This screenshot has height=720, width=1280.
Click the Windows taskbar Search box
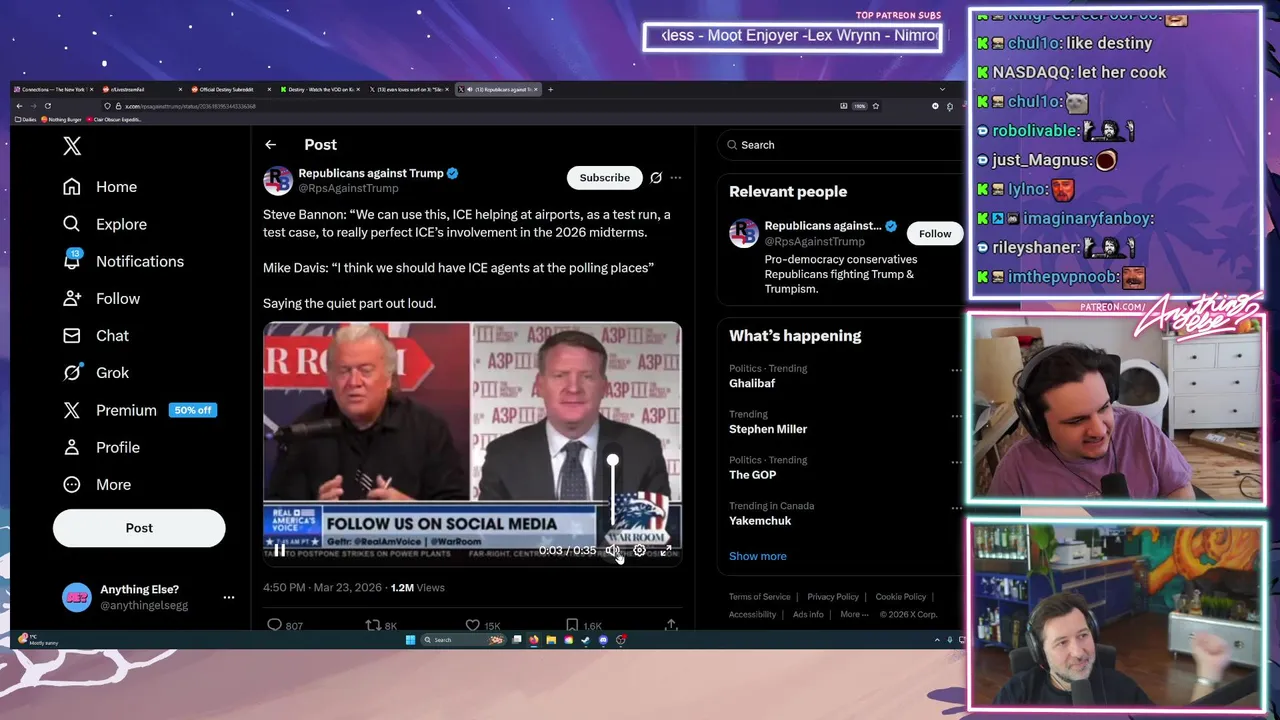[463, 640]
